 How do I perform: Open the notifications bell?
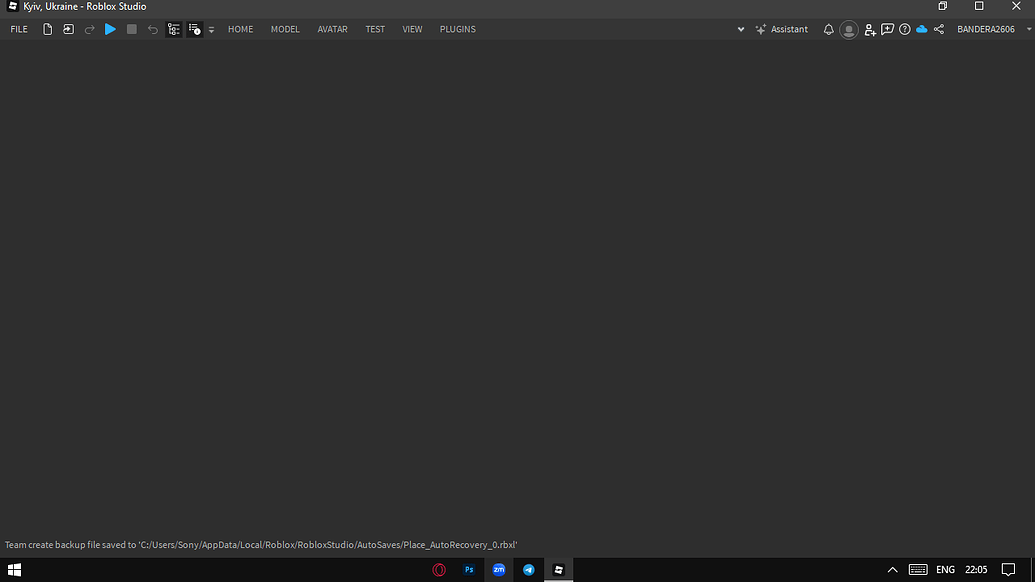tap(828, 29)
